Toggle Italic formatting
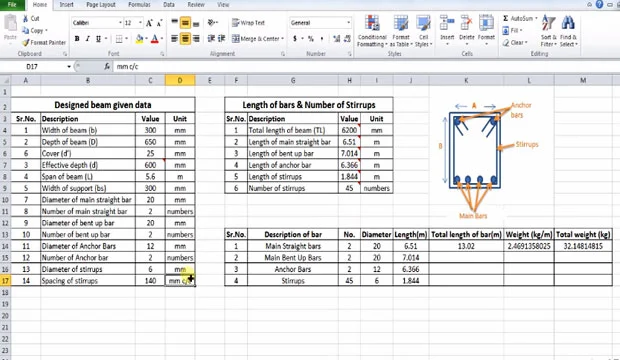The width and height of the screenshot is (620, 360). pyautogui.click(x=87, y=39)
